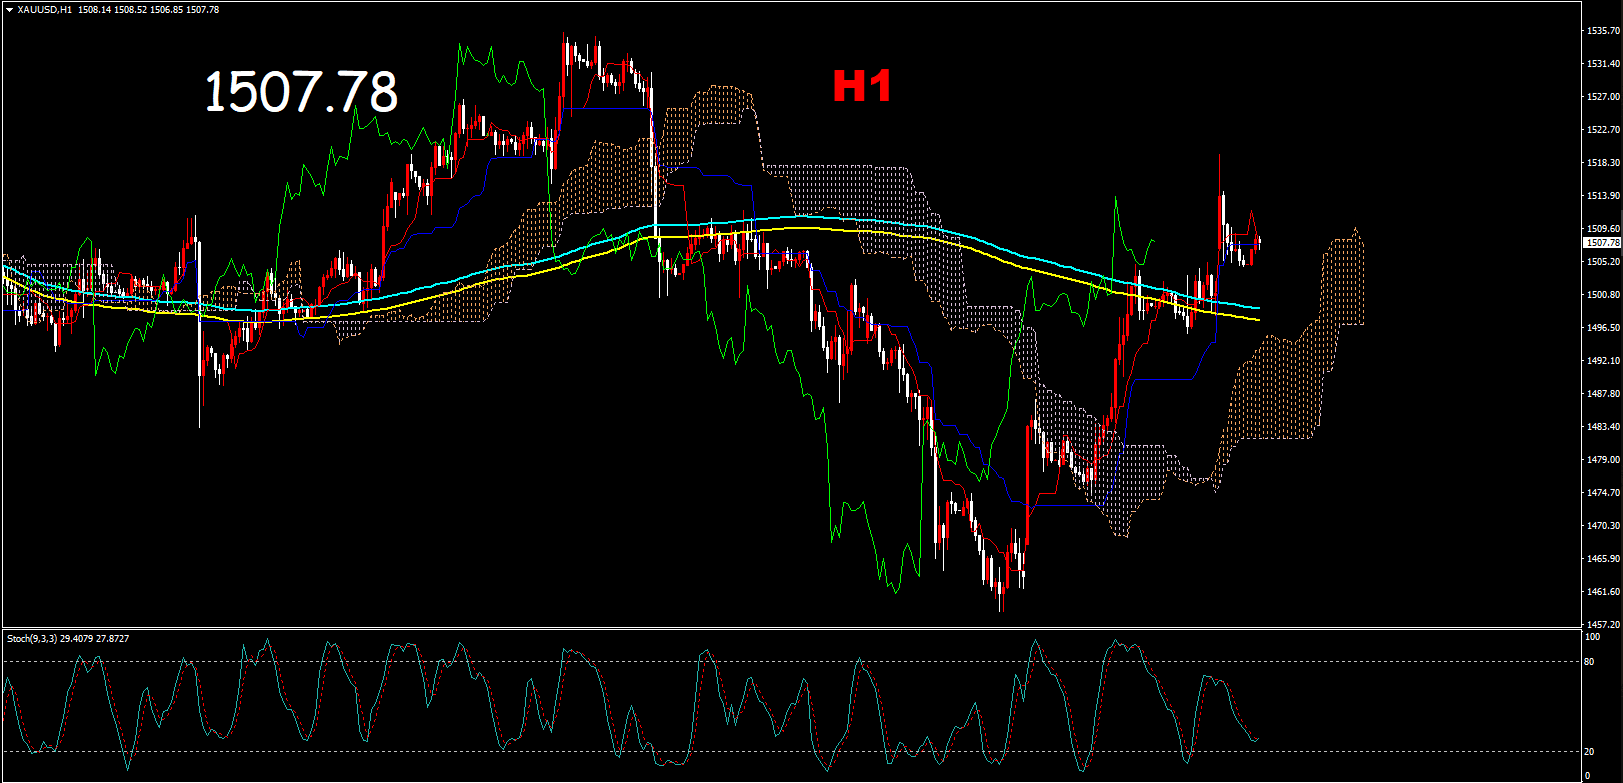Click the 1479.00 price axis label
This screenshot has height=783, width=1623.
tap(1603, 460)
